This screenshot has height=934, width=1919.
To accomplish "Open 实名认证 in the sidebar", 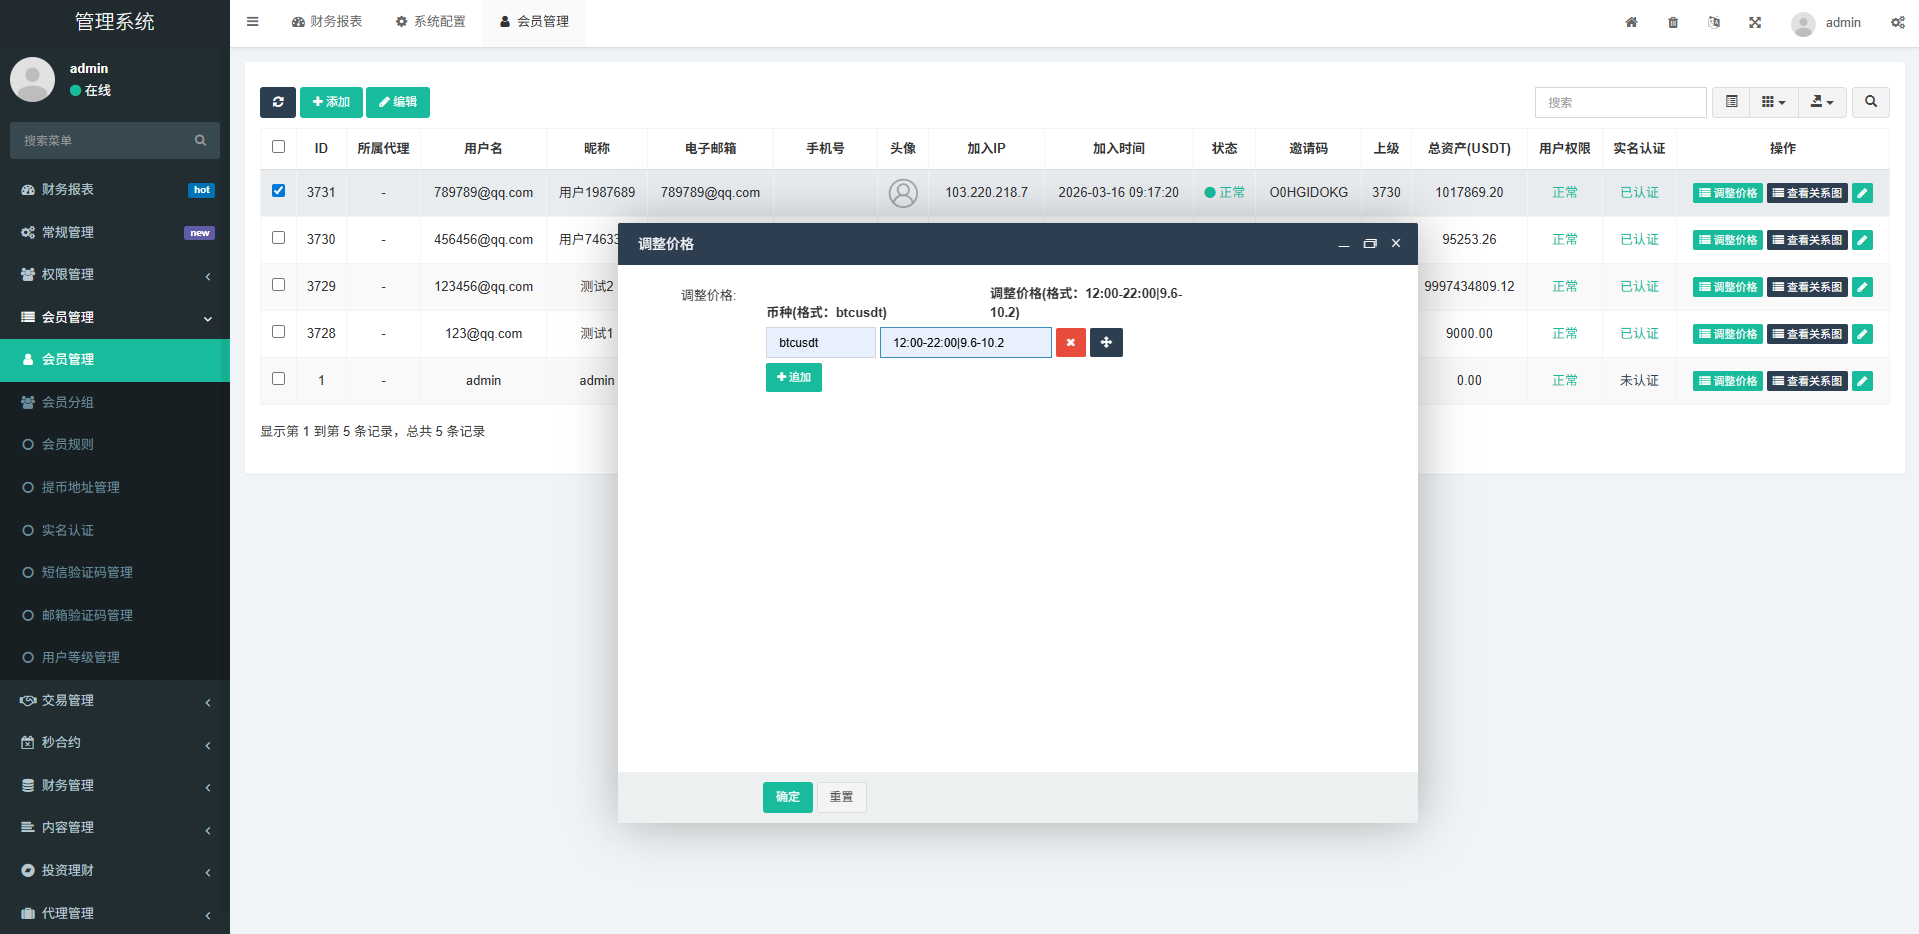I will (x=68, y=530).
